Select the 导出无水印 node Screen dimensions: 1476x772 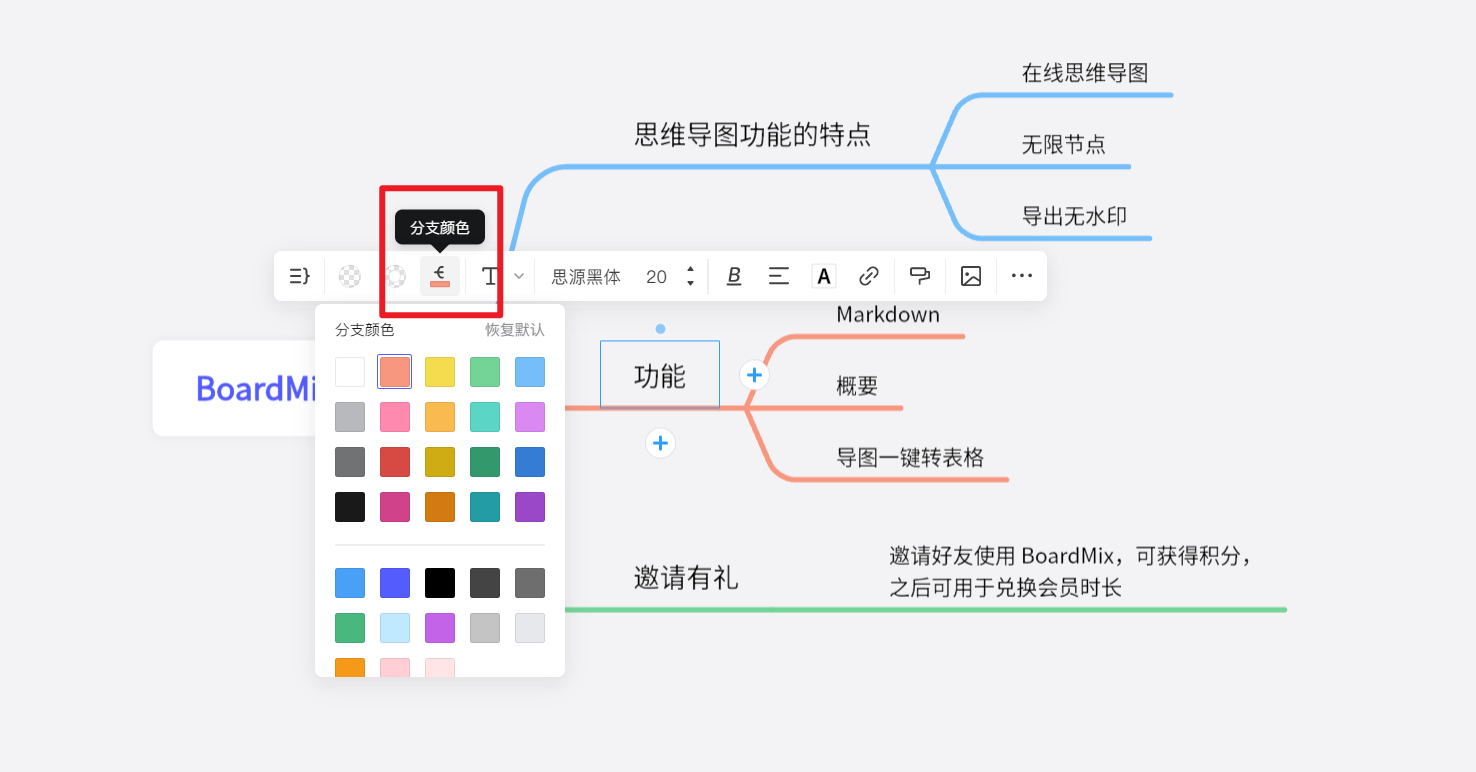click(1075, 216)
